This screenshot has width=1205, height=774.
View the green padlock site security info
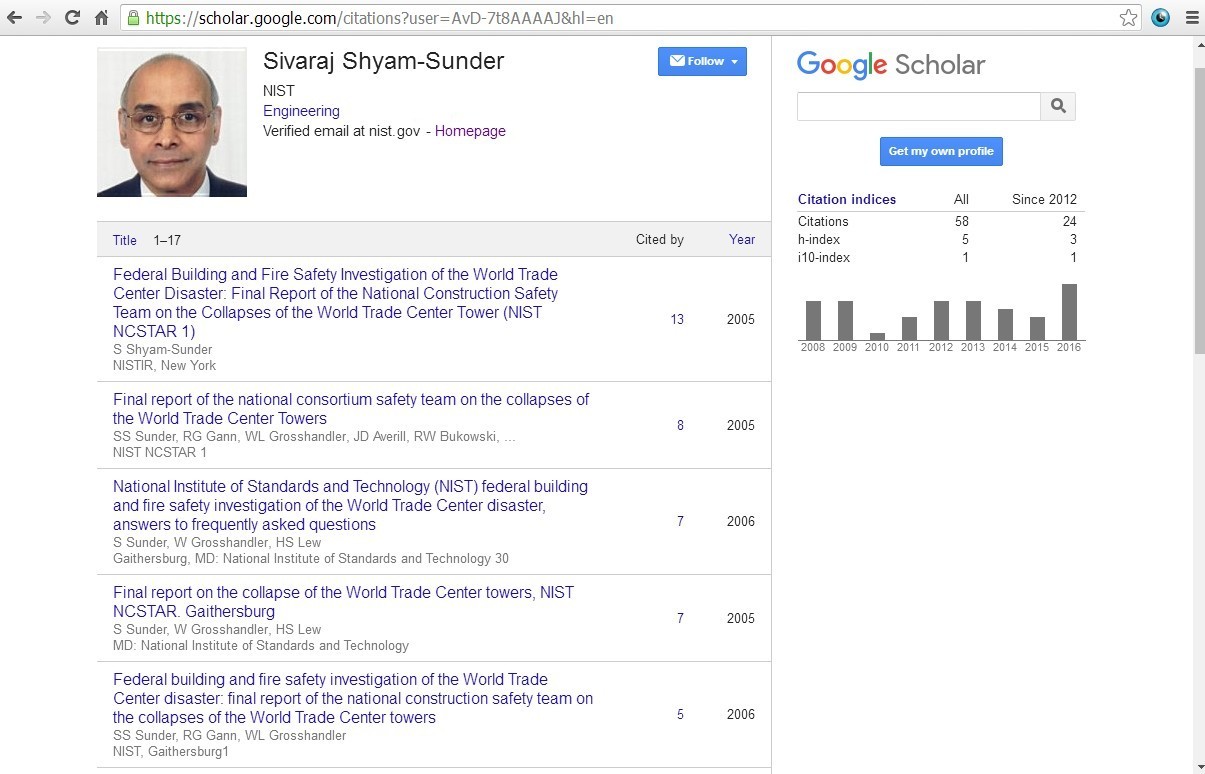(133, 17)
